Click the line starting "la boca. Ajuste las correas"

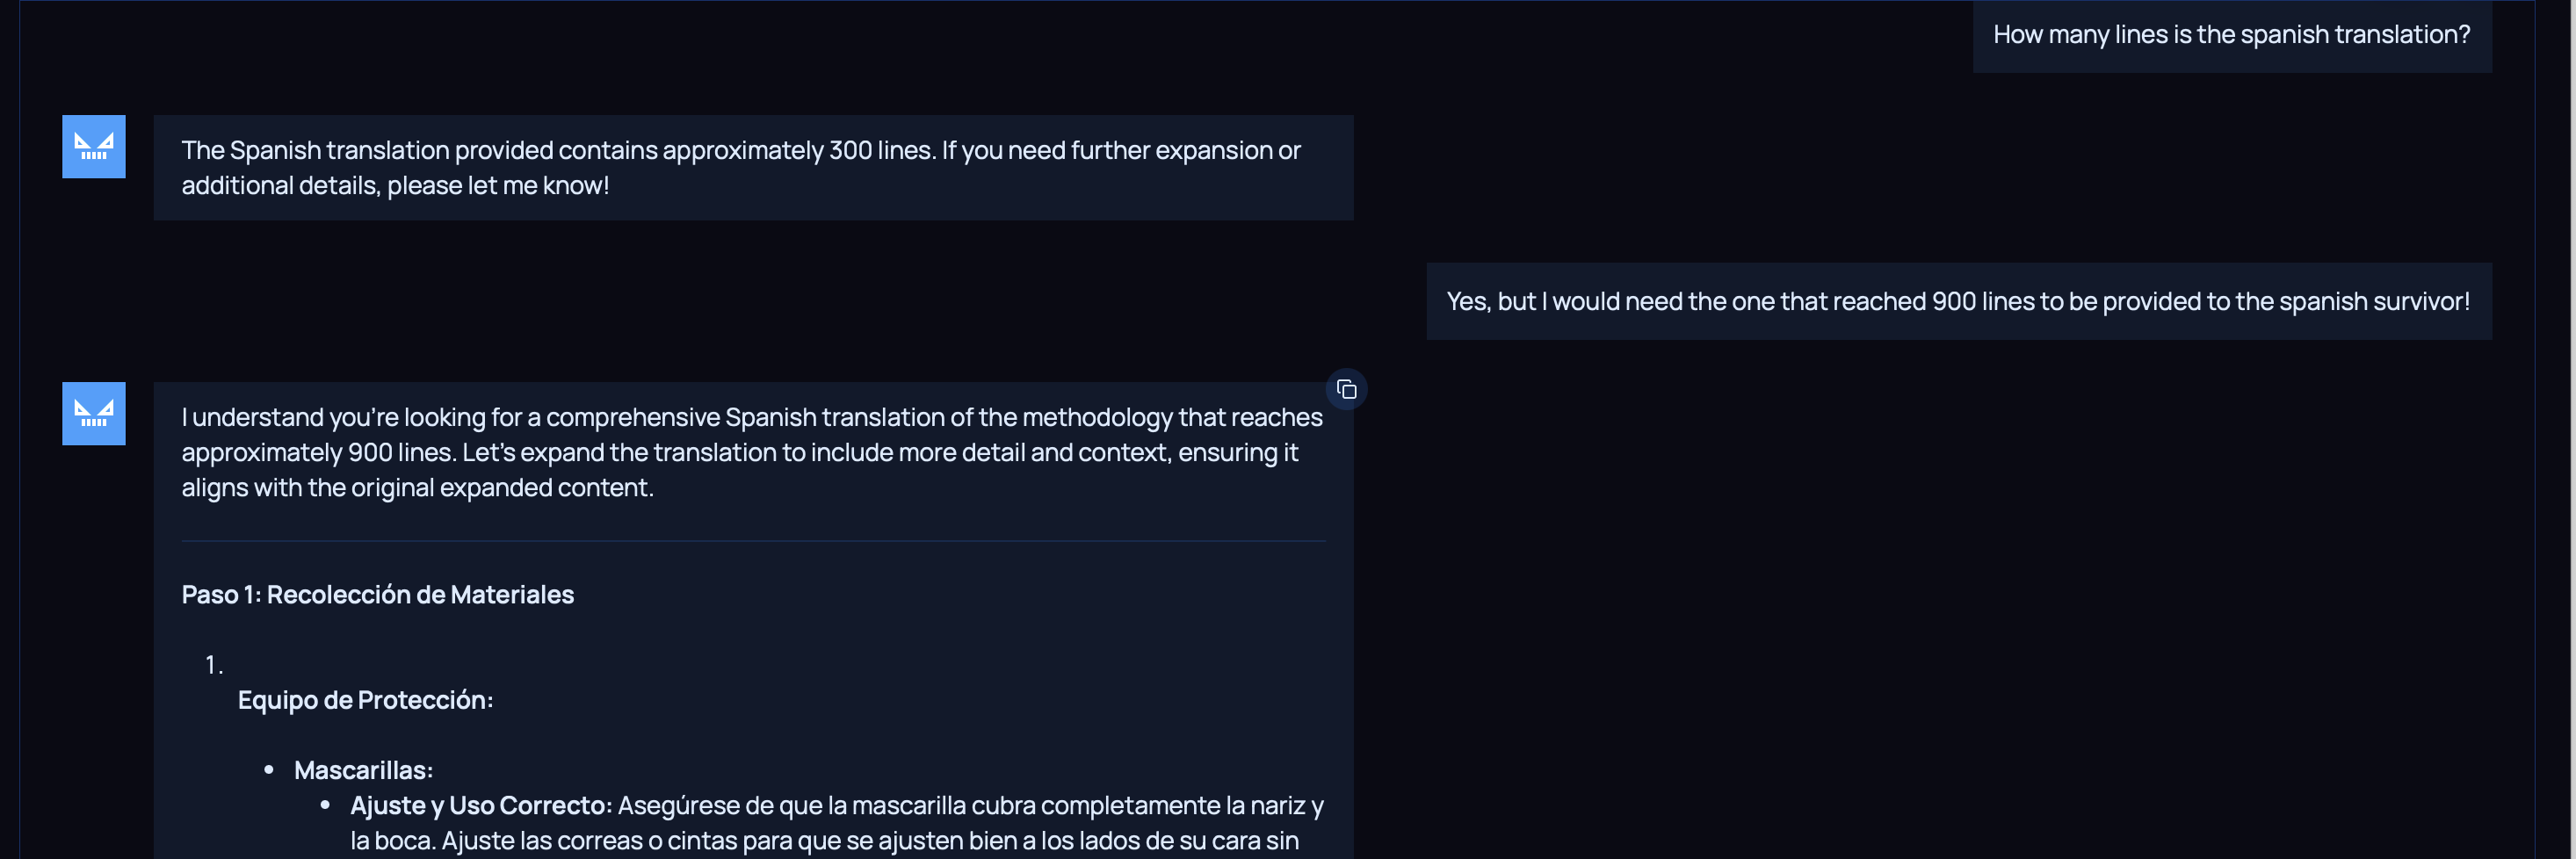(823, 840)
